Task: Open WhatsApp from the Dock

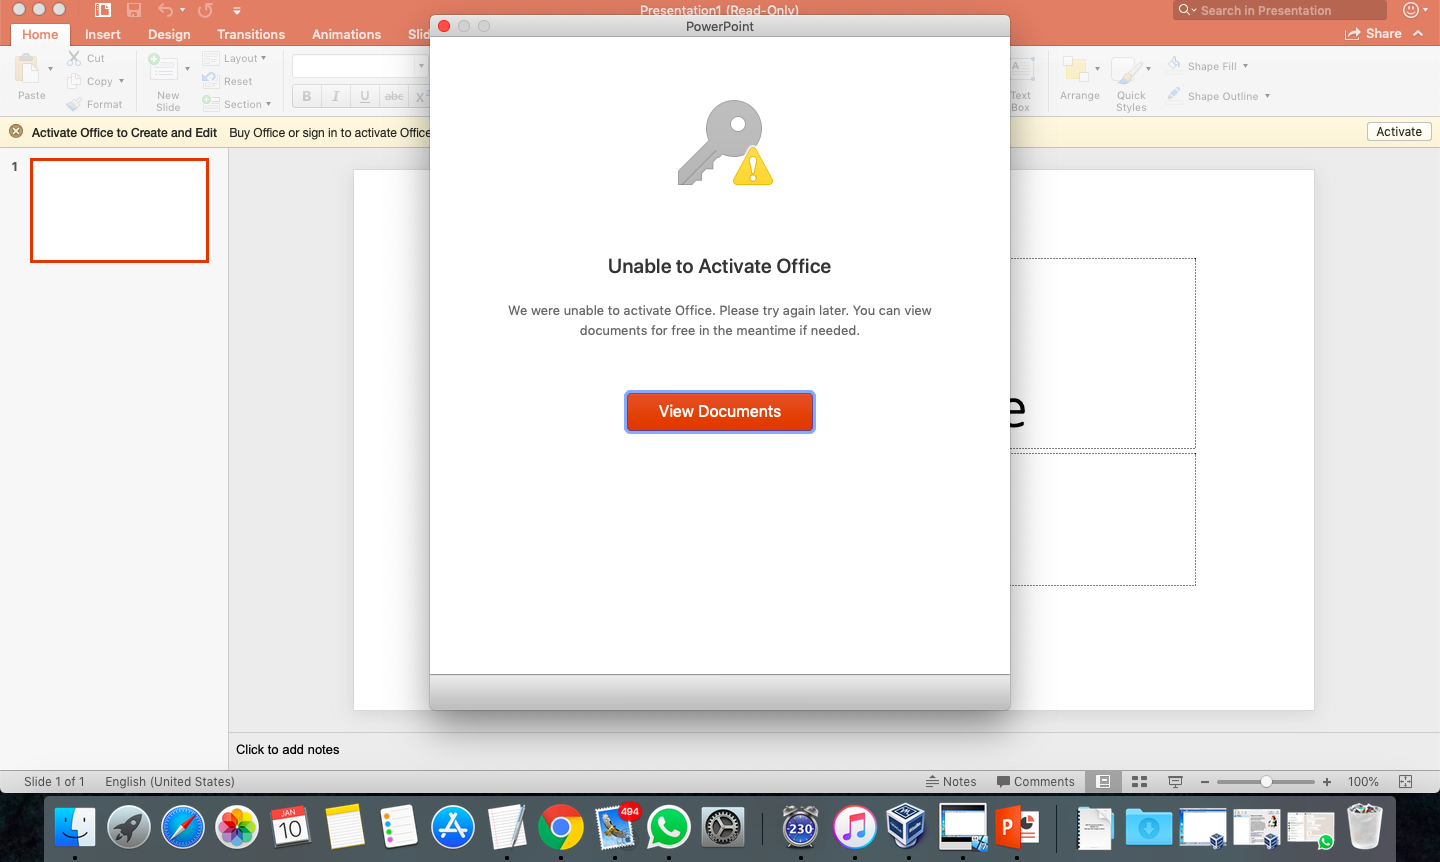Action: (669, 828)
